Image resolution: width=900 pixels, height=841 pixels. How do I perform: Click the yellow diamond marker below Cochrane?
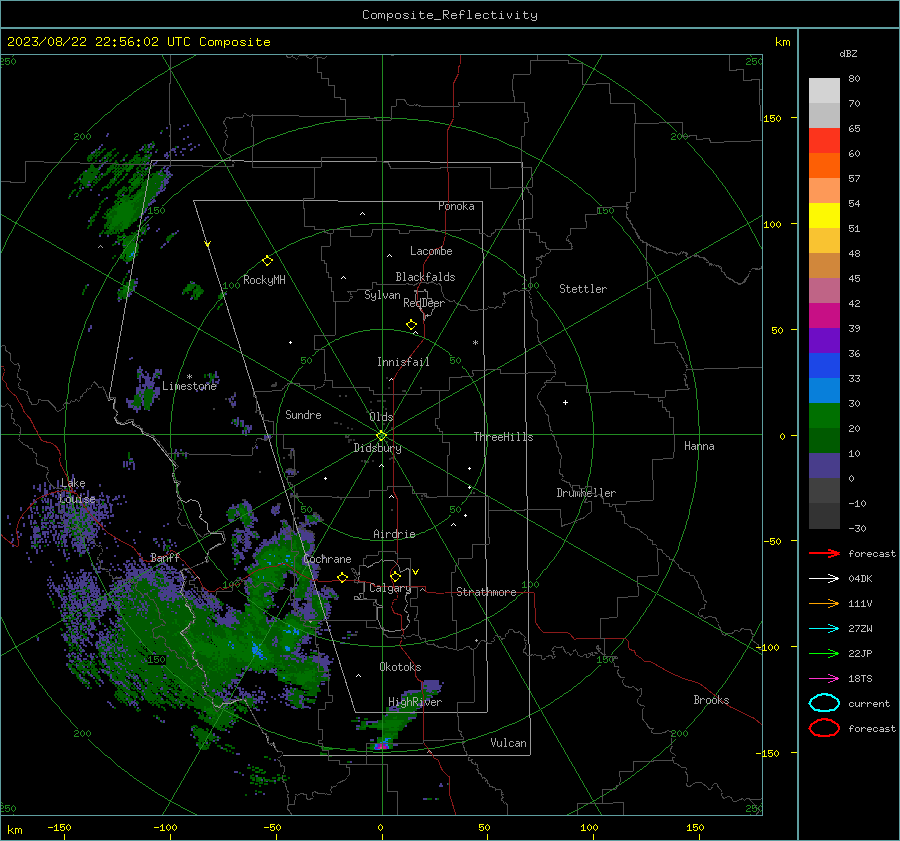pyautogui.click(x=343, y=577)
